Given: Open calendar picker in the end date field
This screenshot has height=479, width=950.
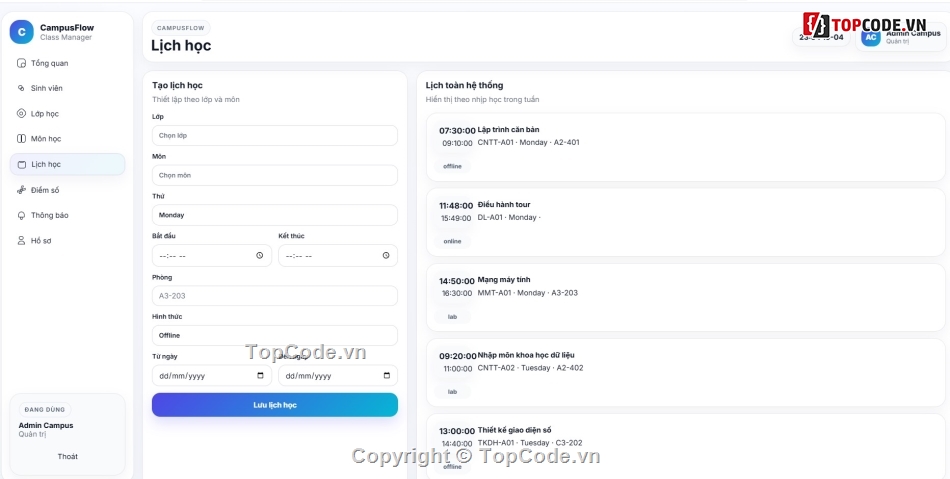Looking at the screenshot, I should point(387,375).
